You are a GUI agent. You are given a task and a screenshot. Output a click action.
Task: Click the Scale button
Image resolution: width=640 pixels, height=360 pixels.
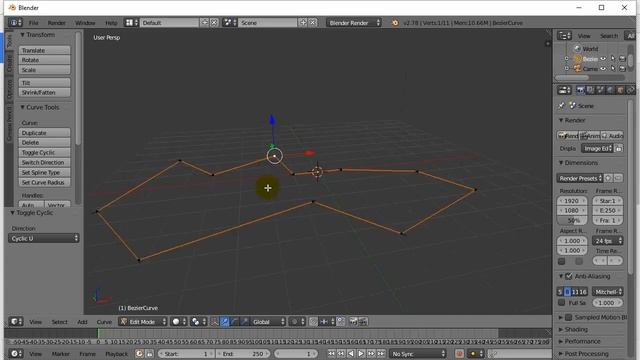44,70
